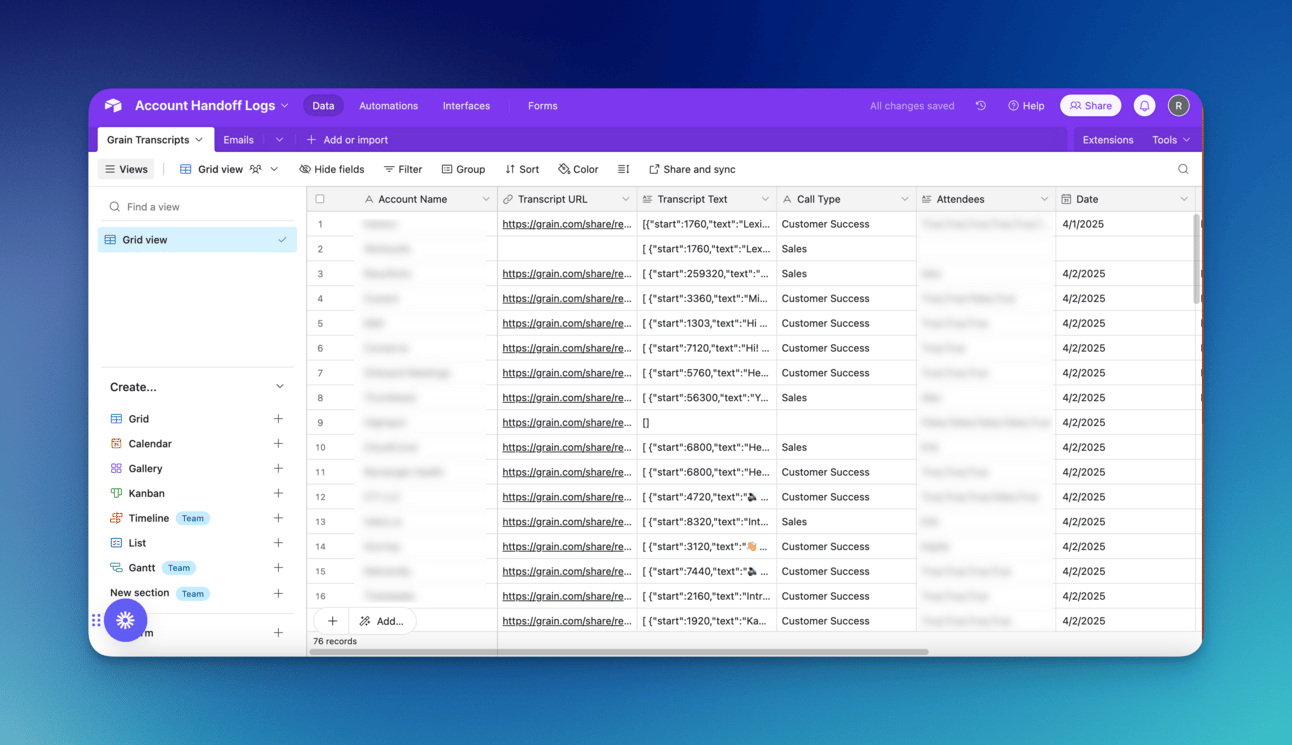Image resolution: width=1292 pixels, height=745 pixels.
Task: Click the Share button
Action: (1090, 105)
